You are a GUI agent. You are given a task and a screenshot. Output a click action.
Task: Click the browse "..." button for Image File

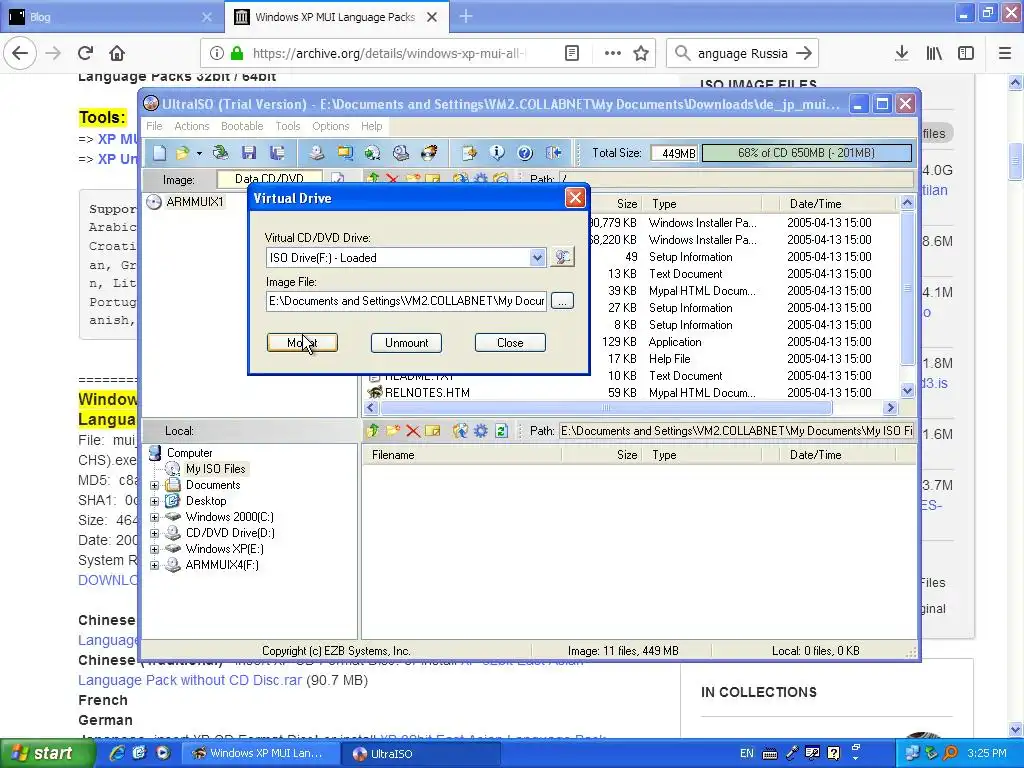[x=562, y=301]
